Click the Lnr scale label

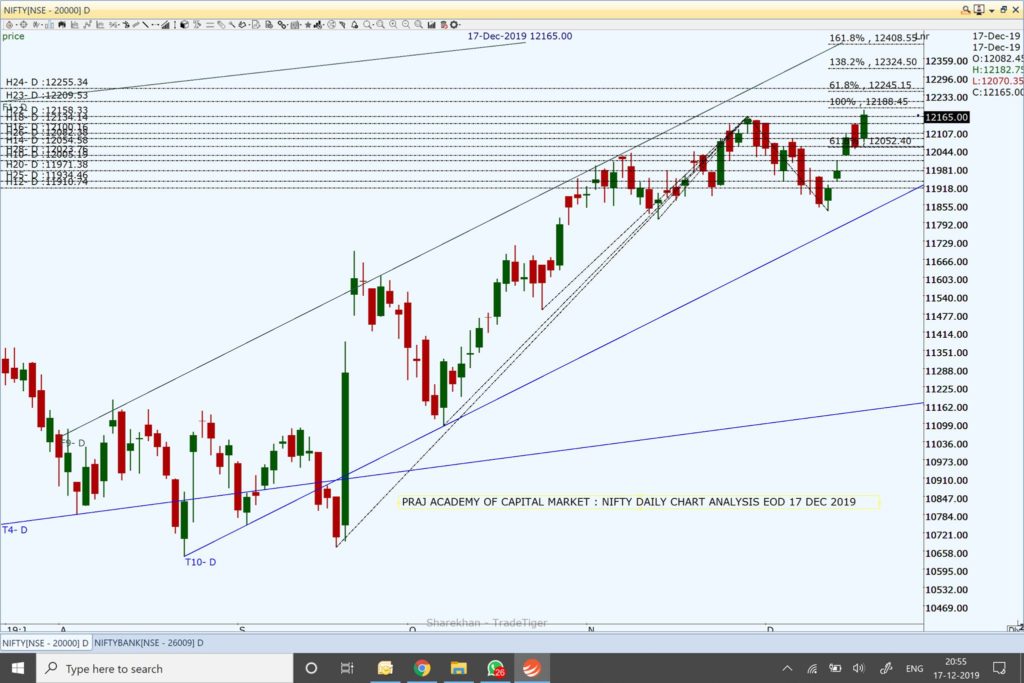coord(922,36)
